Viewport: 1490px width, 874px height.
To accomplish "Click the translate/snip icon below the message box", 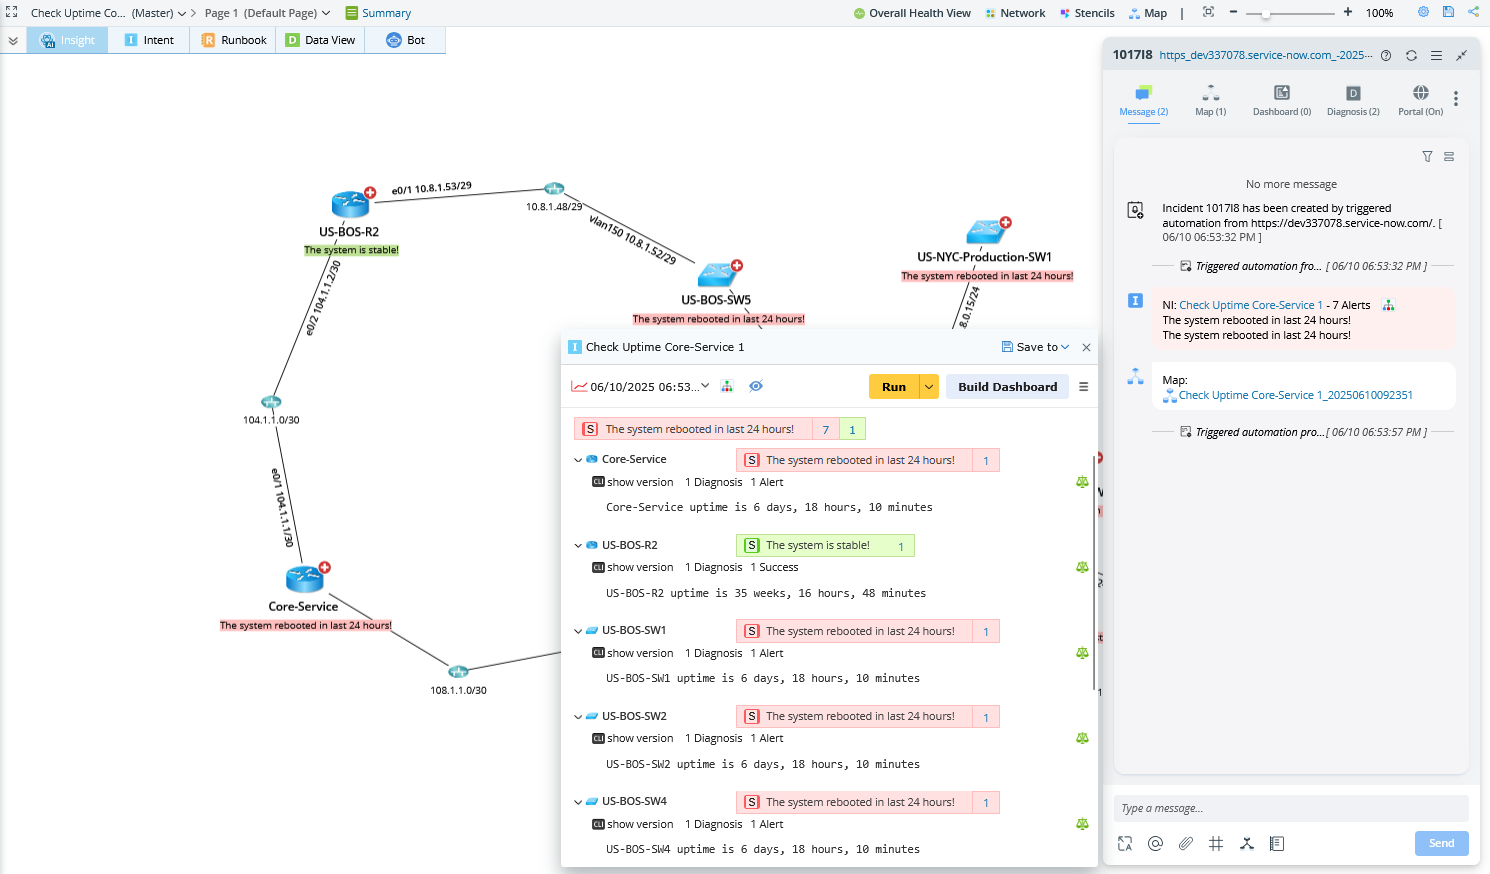I will [1125, 843].
